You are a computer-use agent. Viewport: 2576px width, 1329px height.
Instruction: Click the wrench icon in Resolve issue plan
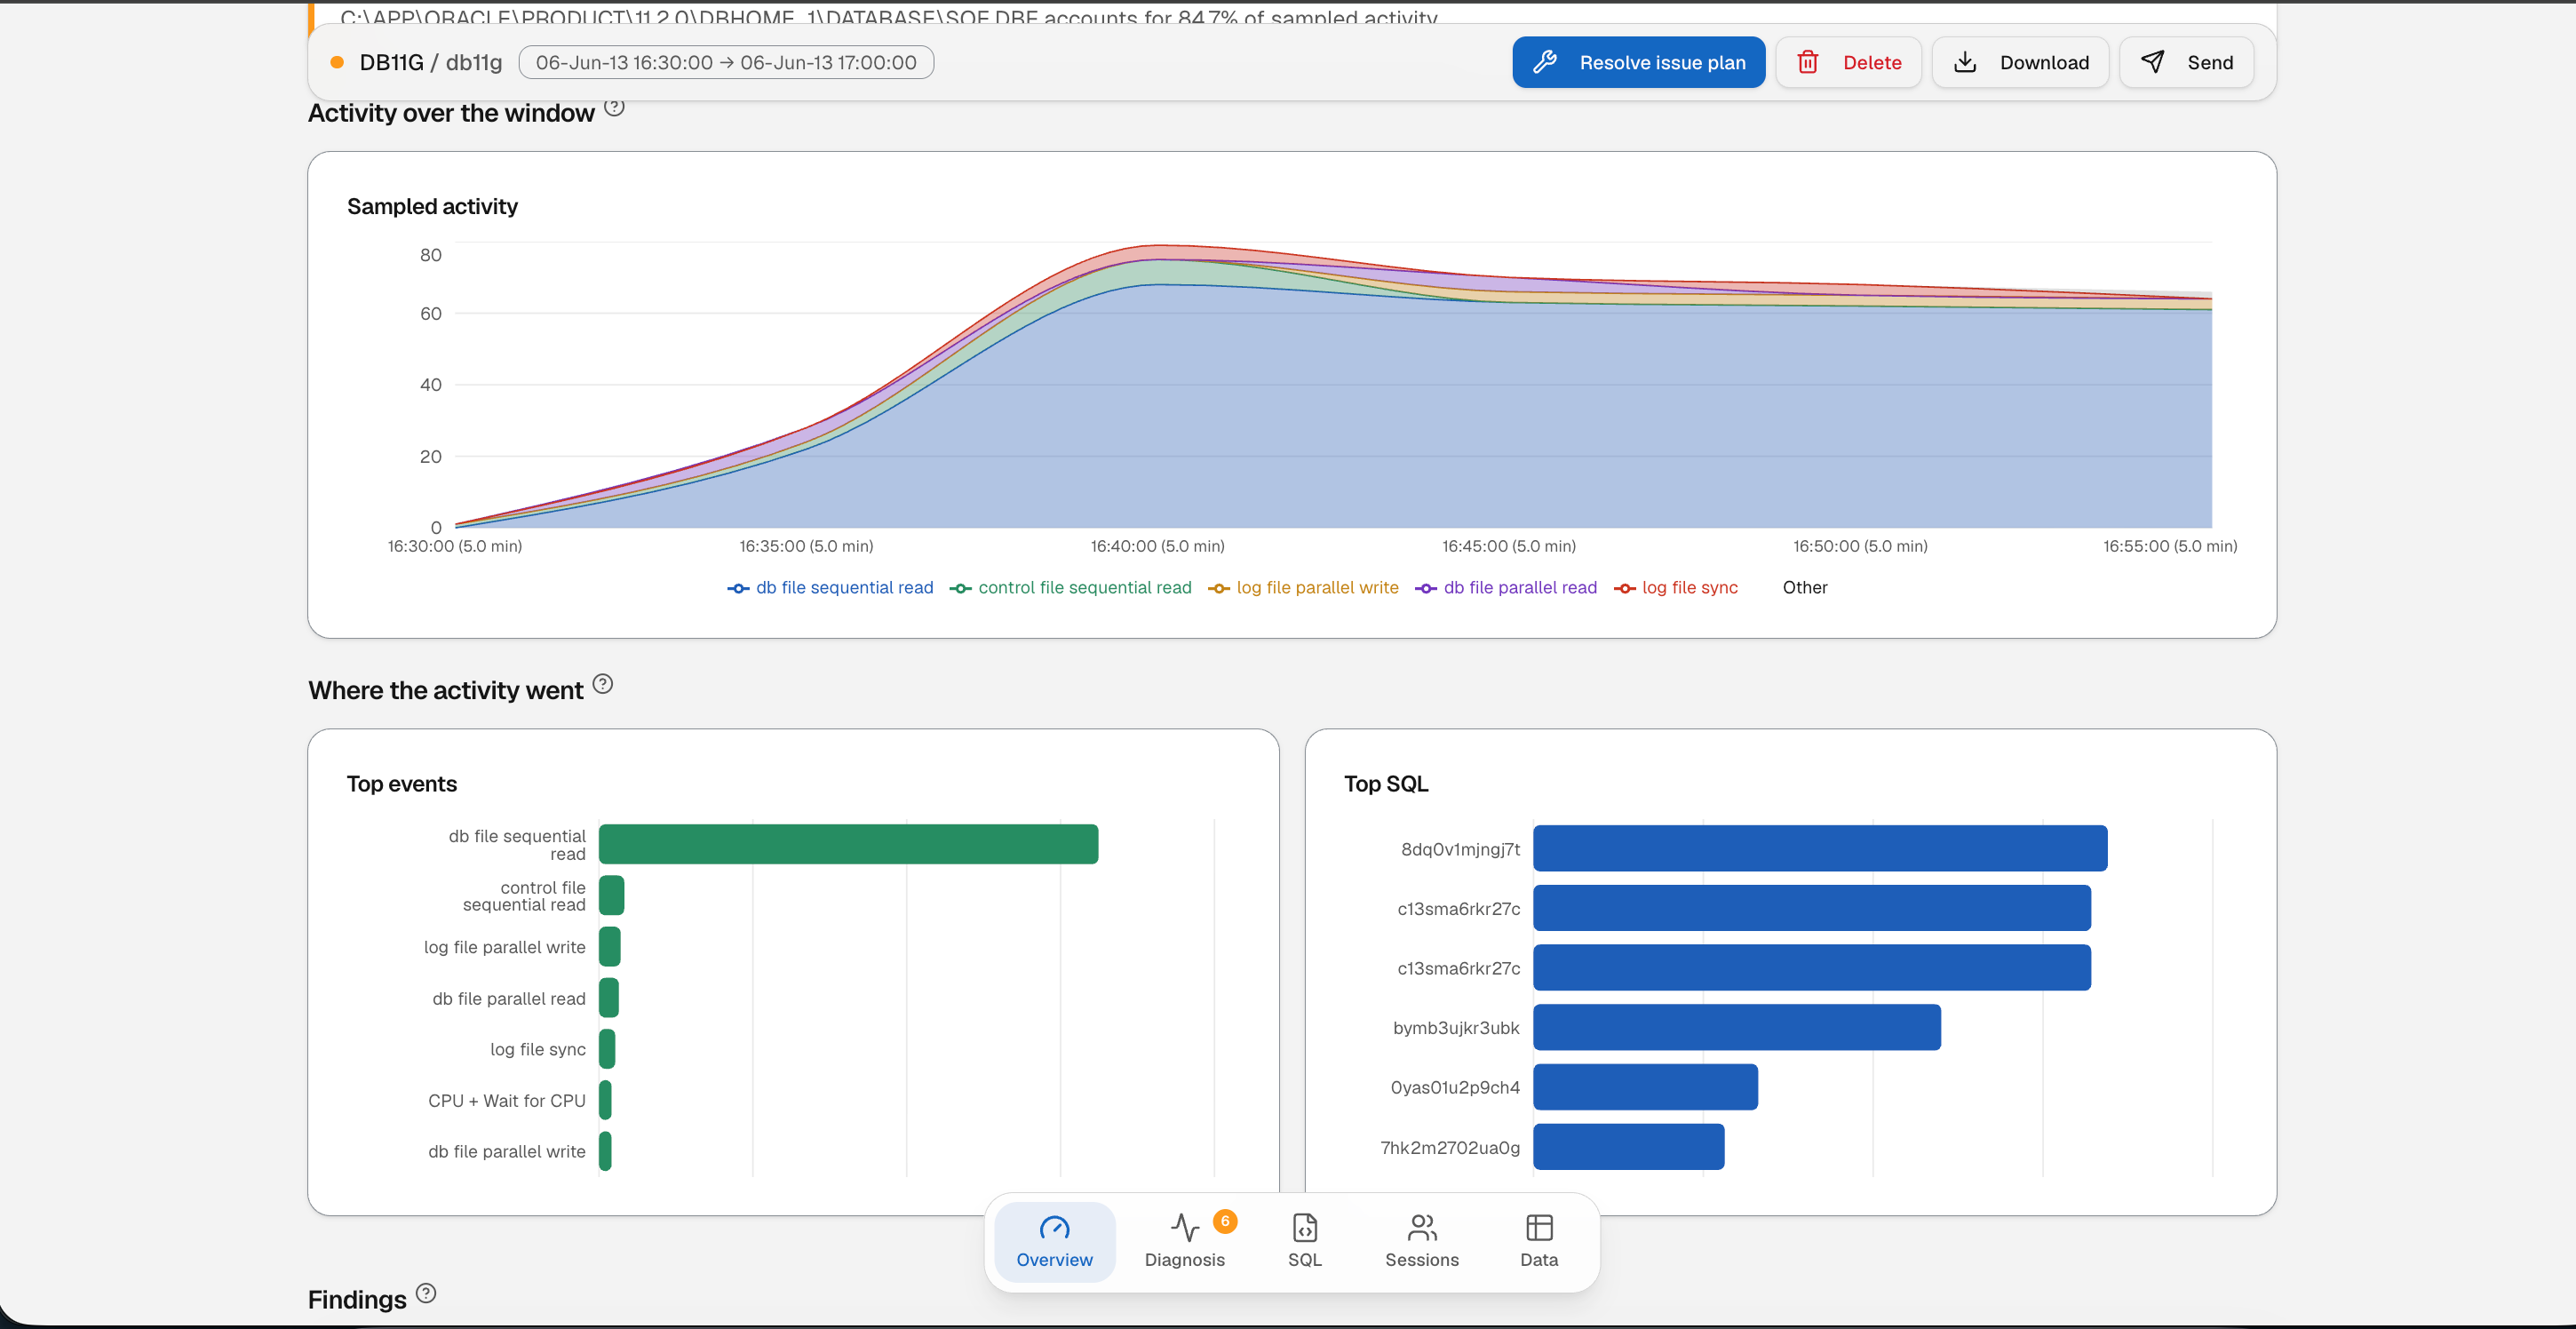(1545, 62)
